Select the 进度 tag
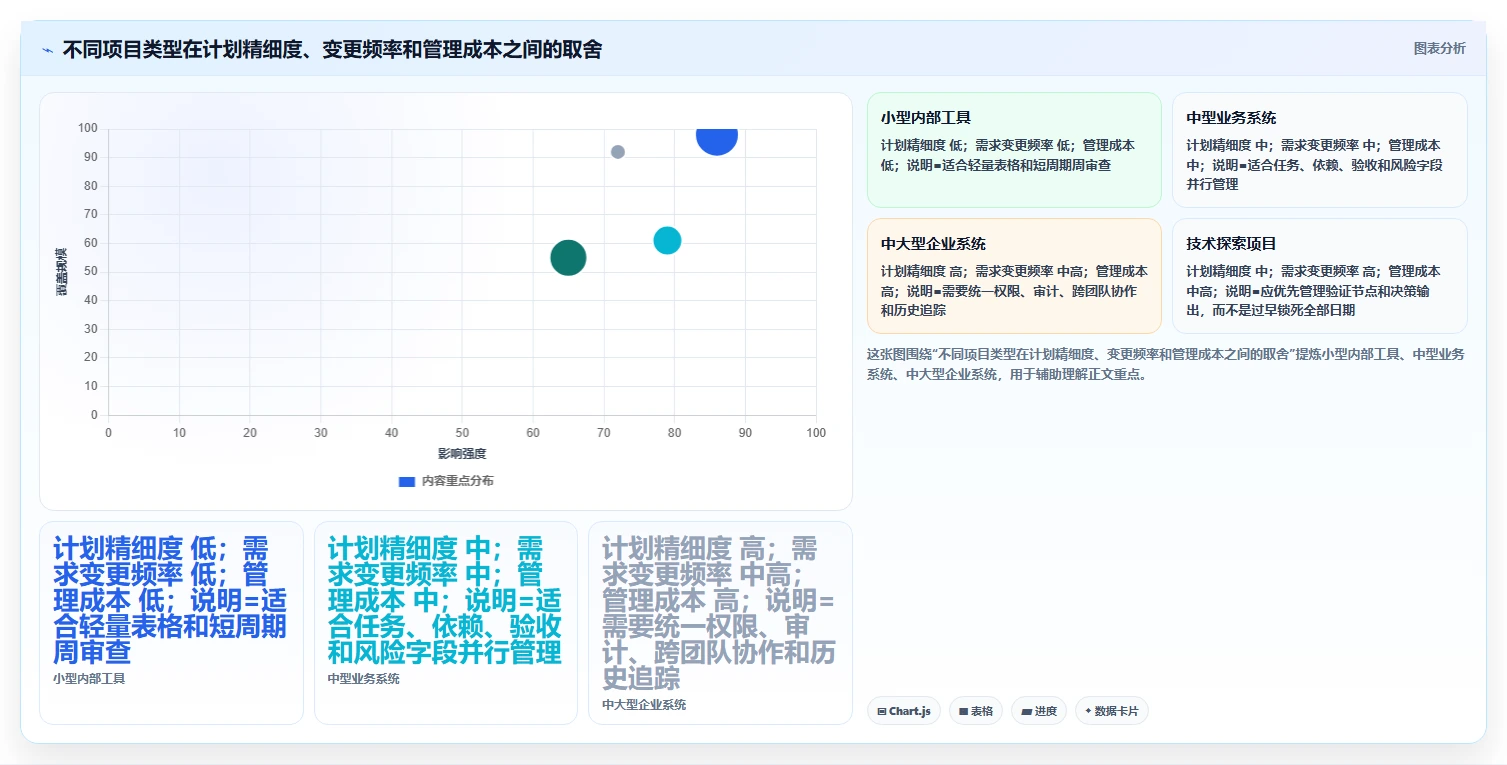1507x765 pixels. point(1039,711)
